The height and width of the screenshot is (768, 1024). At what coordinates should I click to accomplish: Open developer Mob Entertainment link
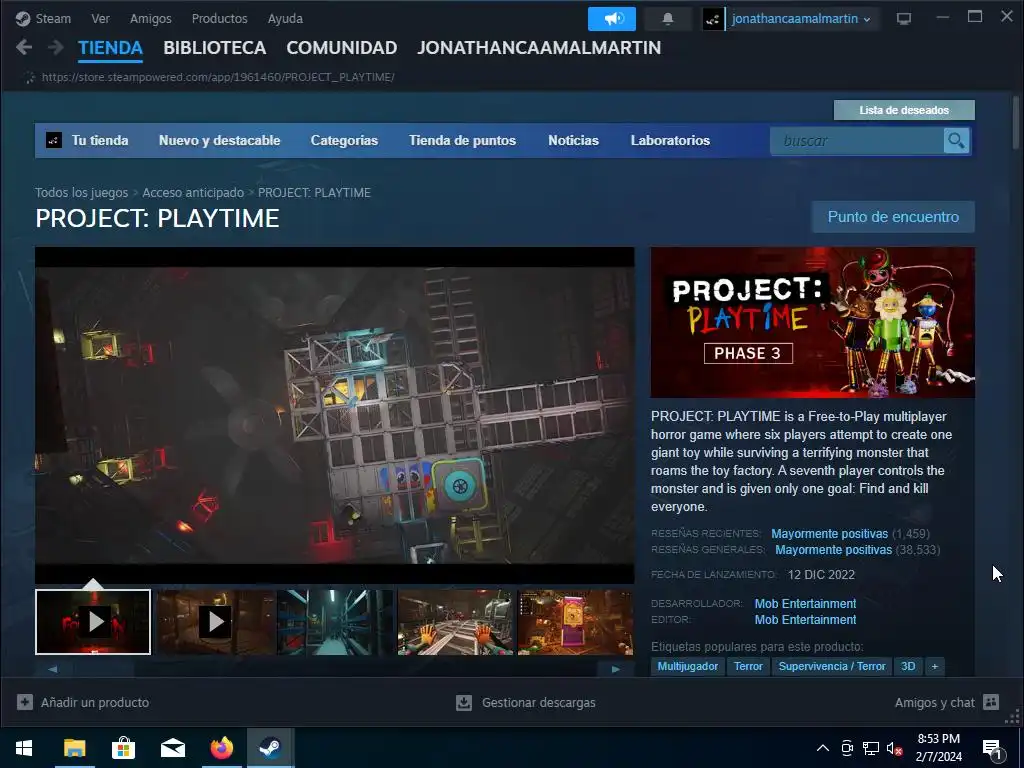[805, 603]
